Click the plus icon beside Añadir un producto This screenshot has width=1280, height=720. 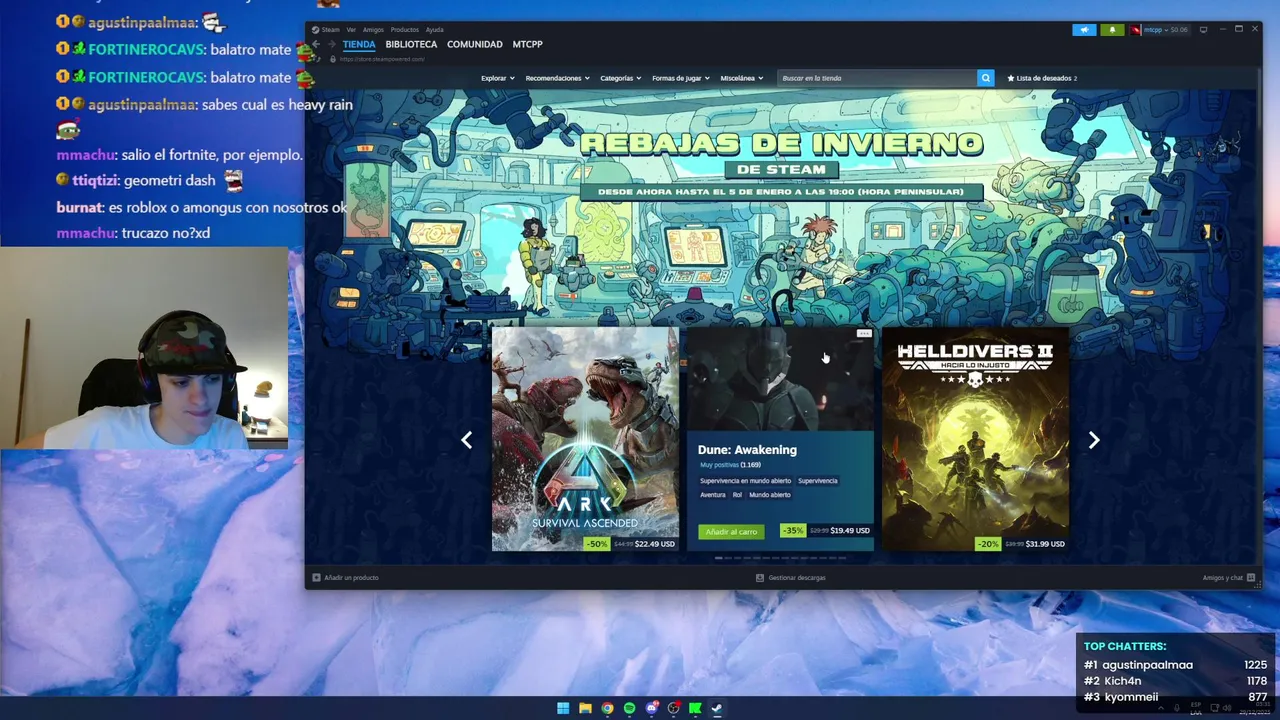click(316, 577)
